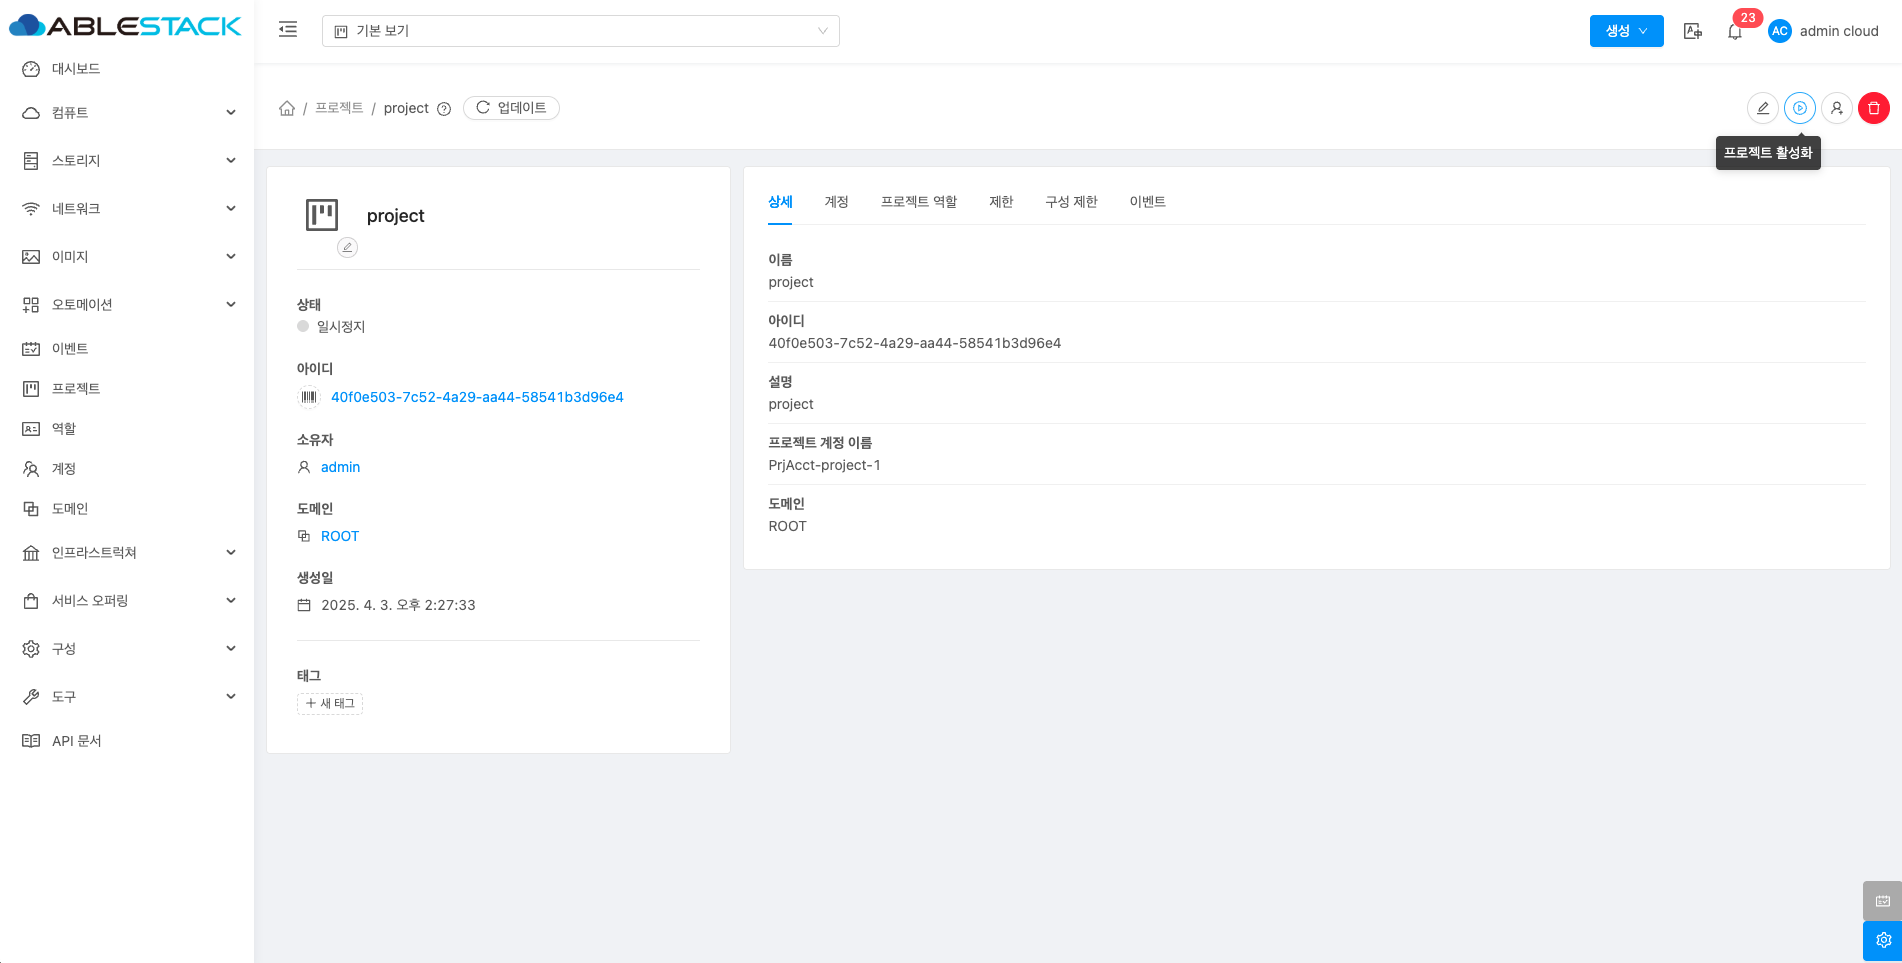Open the 기본 보기 dropdown
The height and width of the screenshot is (963, 1902).
(580, 31)
